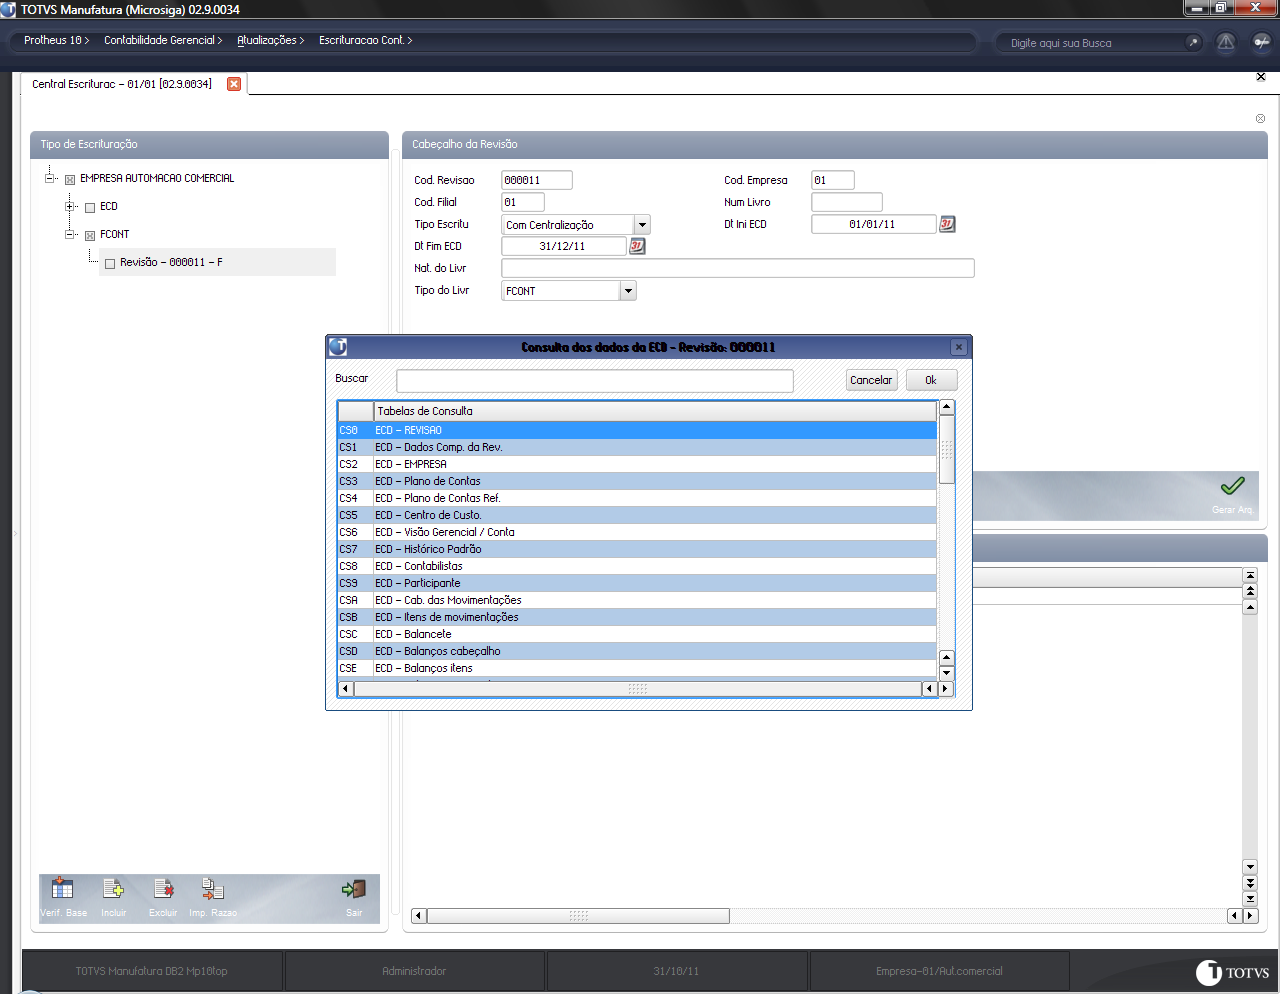This screenshot has height=994, width=1280.
Task: Click the circled X icon below tab bar
Action: pyautogui.click(x=1260, y=118)
